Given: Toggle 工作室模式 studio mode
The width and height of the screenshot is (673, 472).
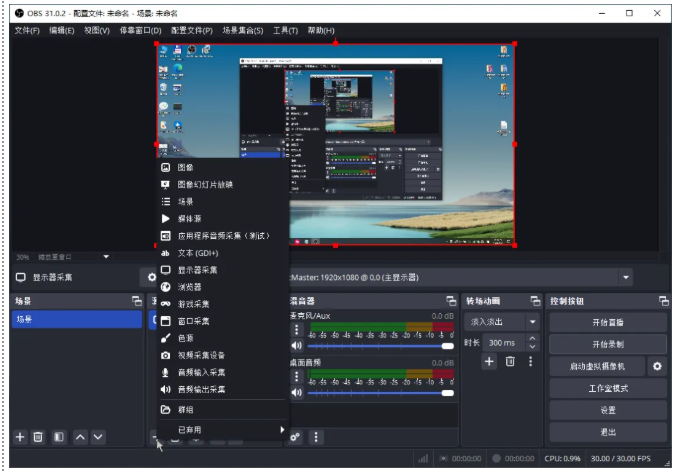Looking at the screenshot, I should [x=608, y=388].
